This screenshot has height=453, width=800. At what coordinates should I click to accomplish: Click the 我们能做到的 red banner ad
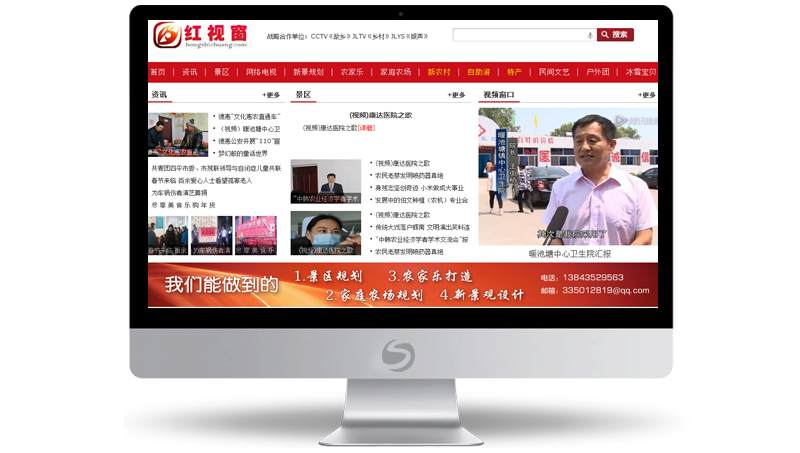coord(402,284)
